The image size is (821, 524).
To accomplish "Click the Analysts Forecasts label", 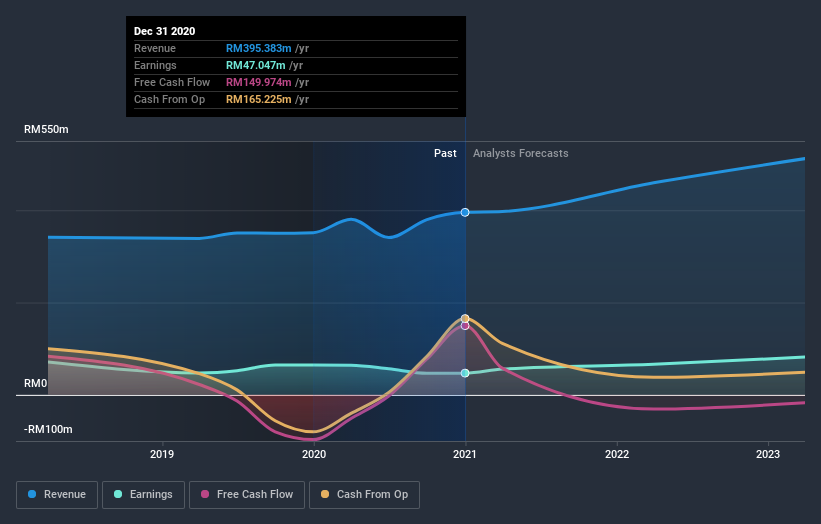I will click(520, 153).
